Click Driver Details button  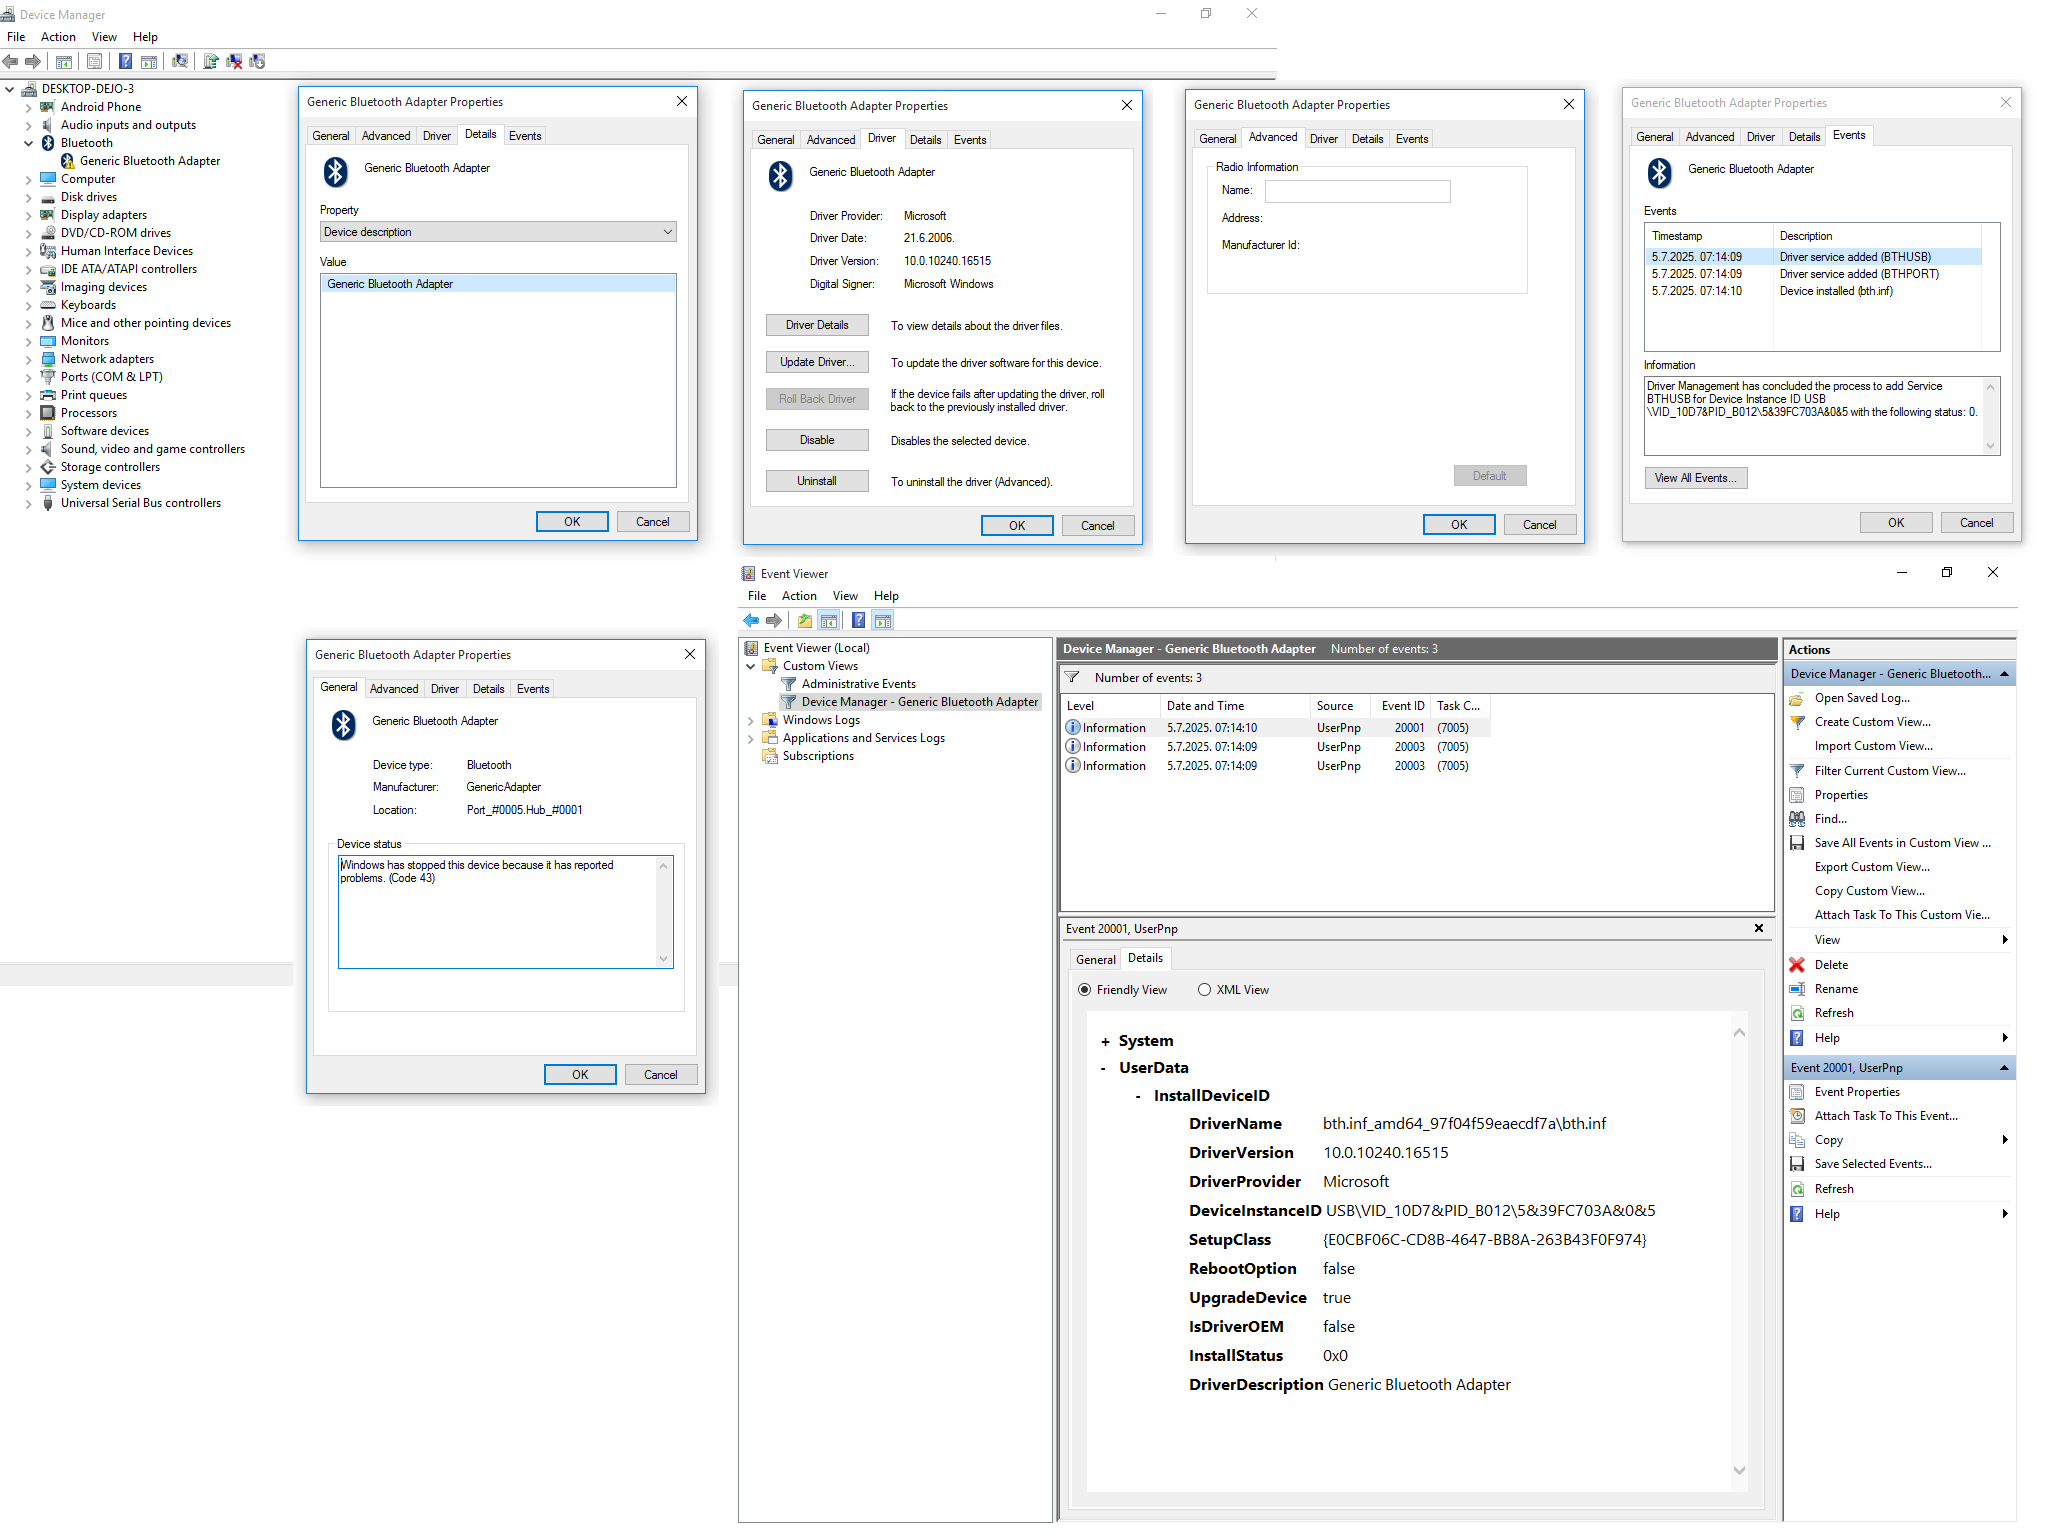tap(817, 325)
